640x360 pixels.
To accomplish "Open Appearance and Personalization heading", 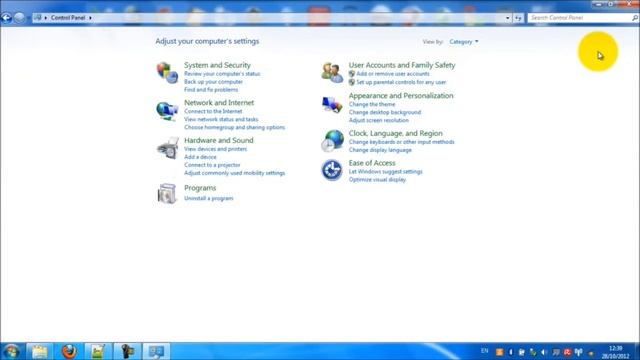I will point(401,96).
